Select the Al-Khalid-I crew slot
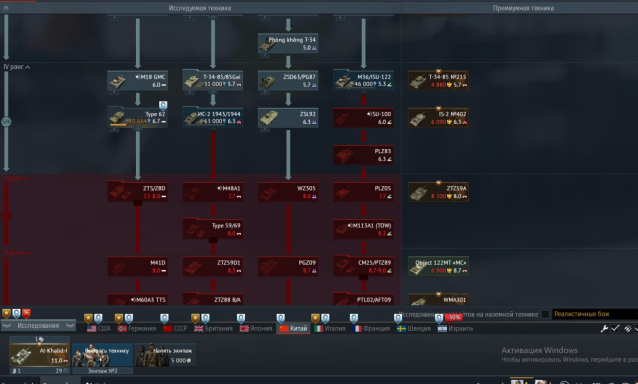The width and height of the screenshot is (638, 384). pyautogui.click(x=39, y=355)
